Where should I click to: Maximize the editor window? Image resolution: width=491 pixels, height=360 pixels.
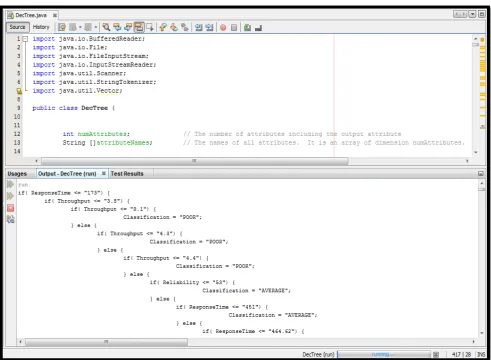482,14
